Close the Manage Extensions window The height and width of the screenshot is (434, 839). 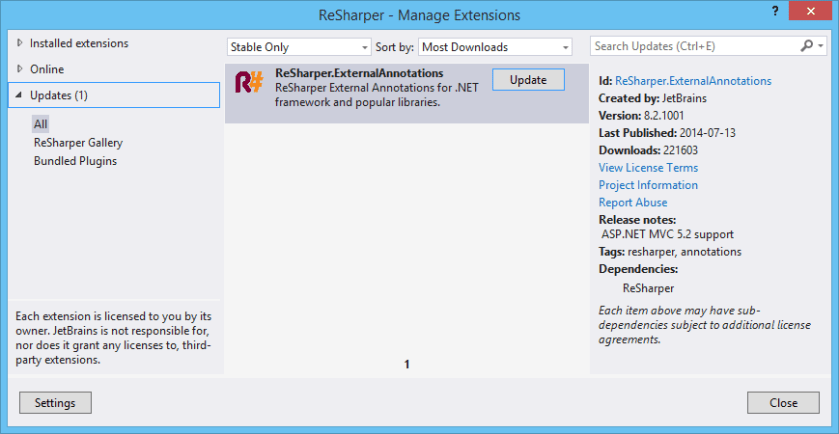(x=811, y=12)
